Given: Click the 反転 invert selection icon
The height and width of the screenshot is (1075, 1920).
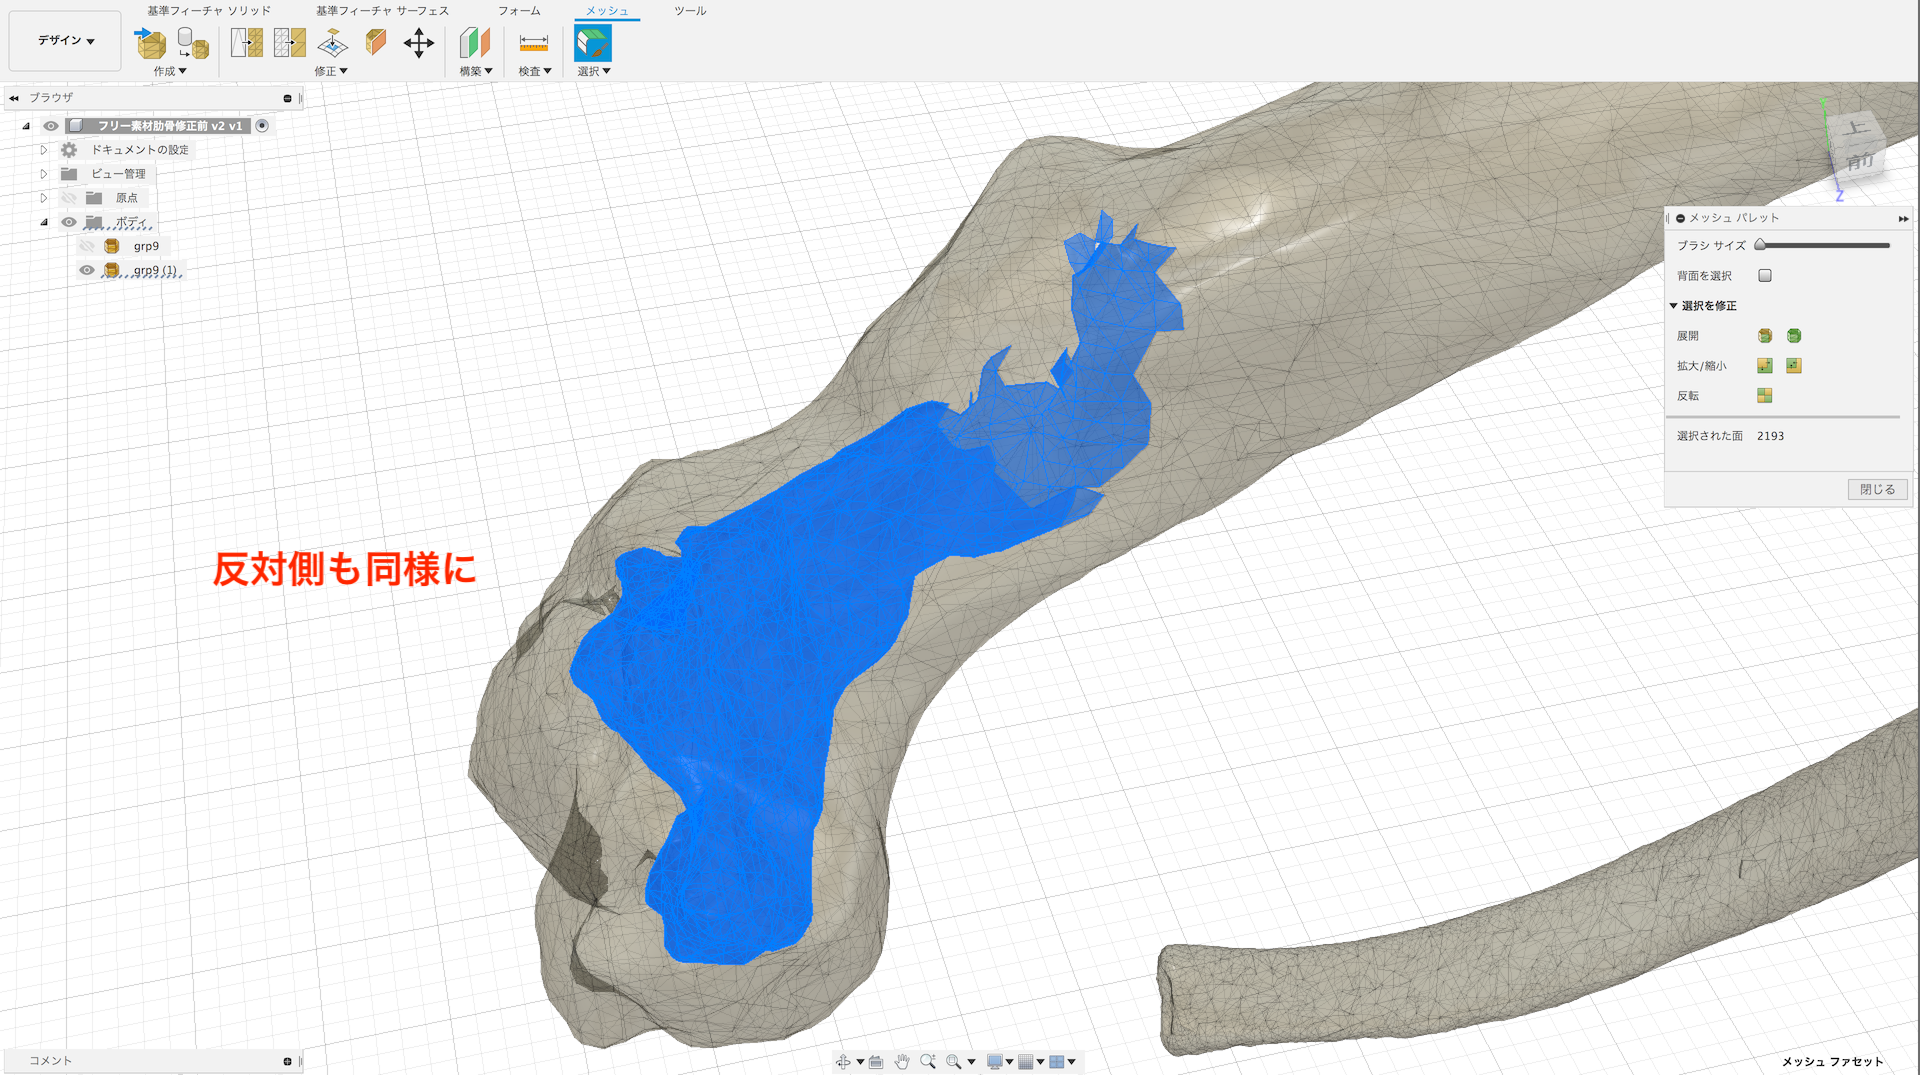Looking at the screenshot, I should click(1765, 396).
